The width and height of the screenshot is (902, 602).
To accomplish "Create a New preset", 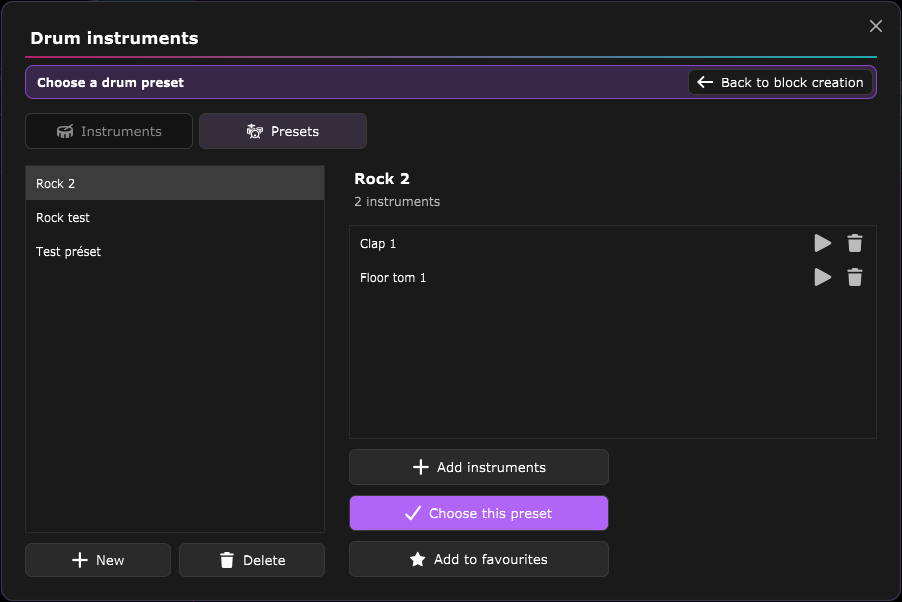I will (98, 560).
